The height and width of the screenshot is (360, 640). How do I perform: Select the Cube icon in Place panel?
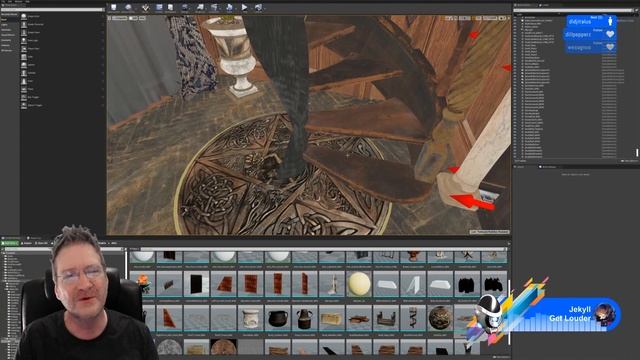(24, 57)
